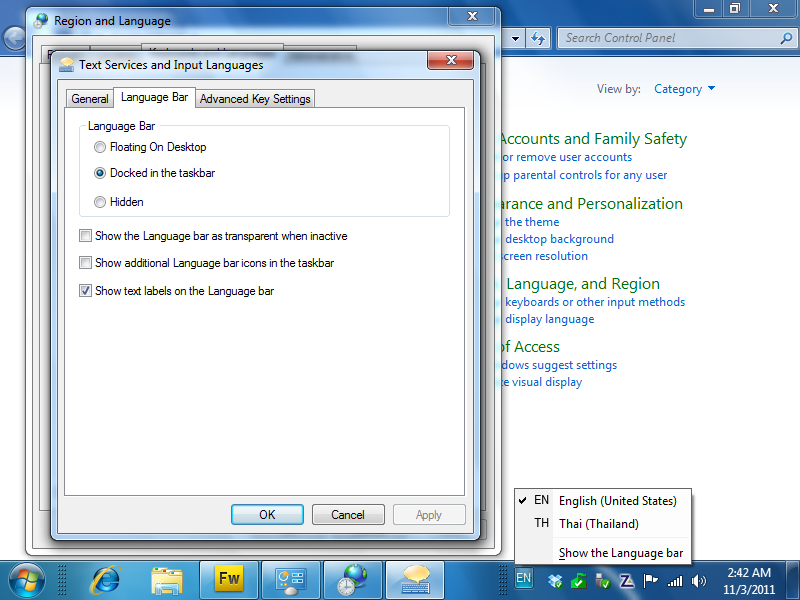Click network signal bars tray icon

tap(674, 581)
